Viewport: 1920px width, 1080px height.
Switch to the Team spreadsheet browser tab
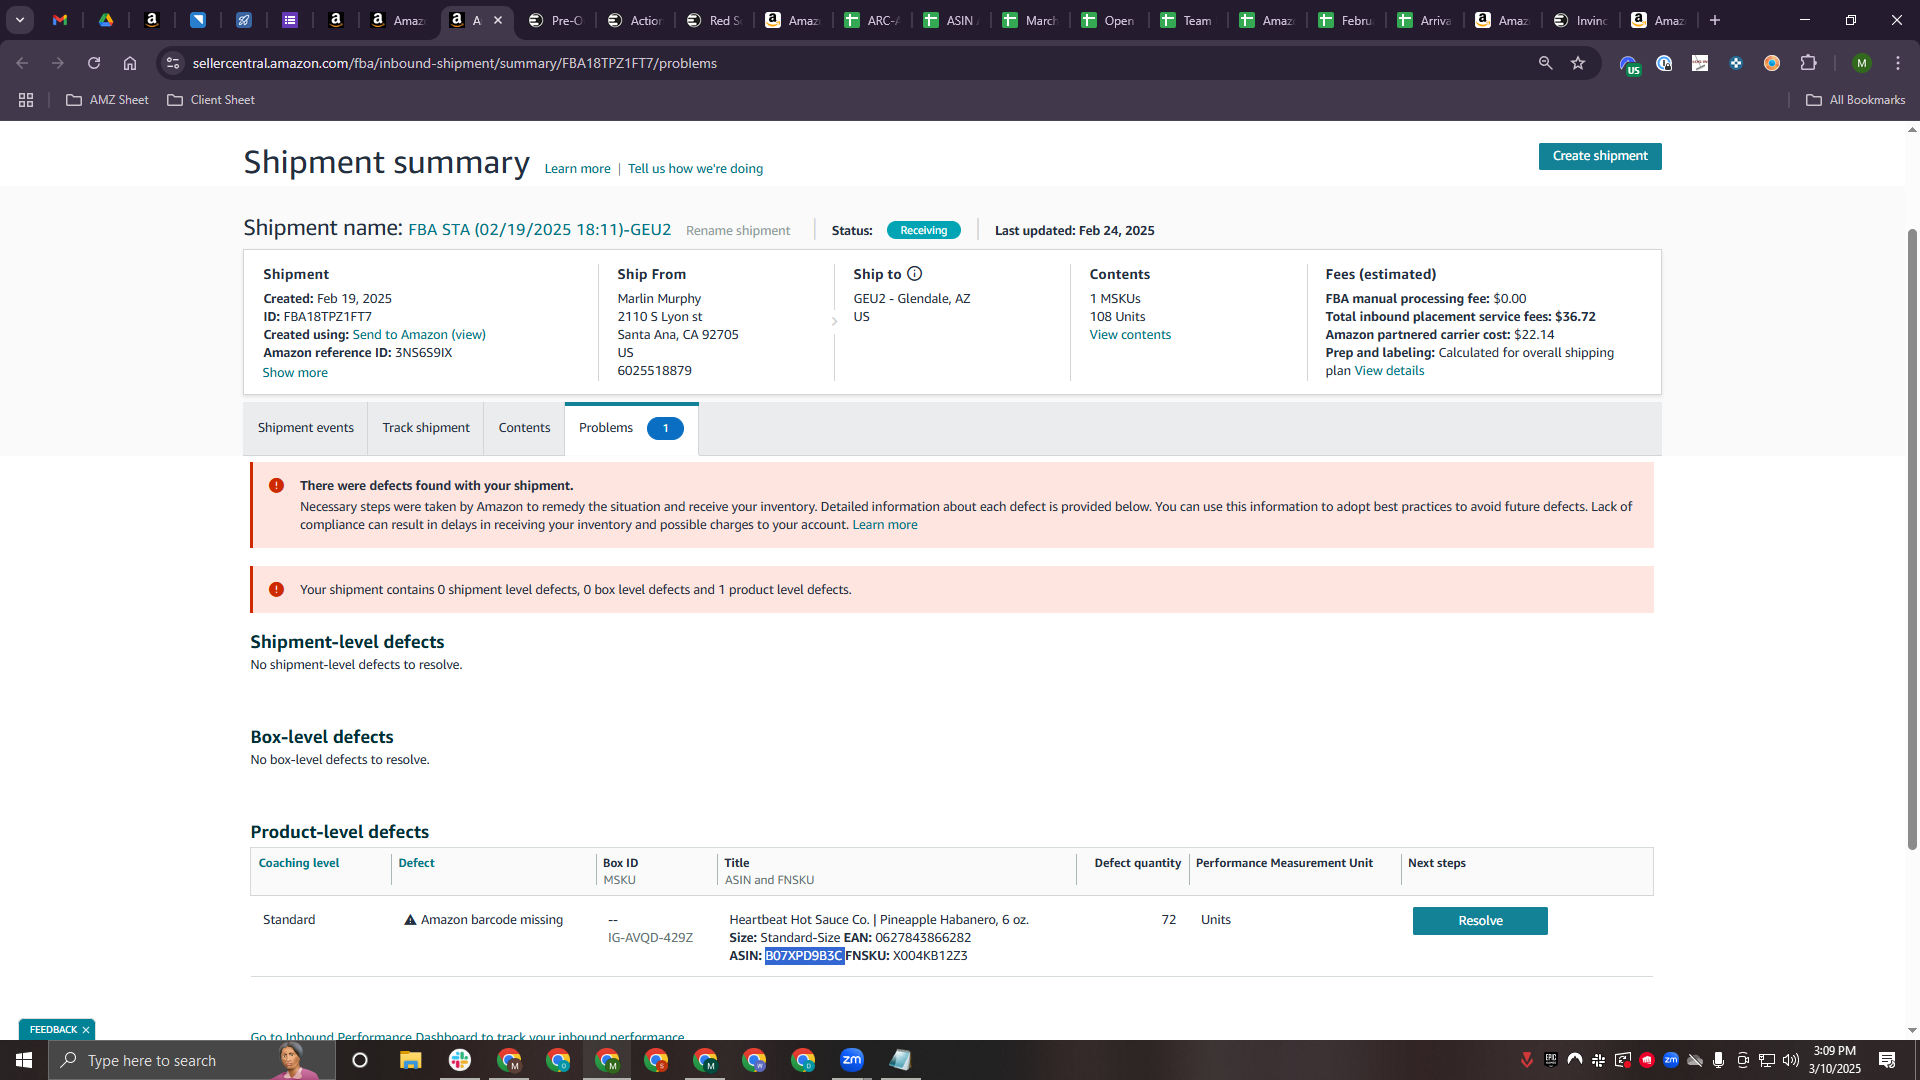click(x=1189, y=20)
